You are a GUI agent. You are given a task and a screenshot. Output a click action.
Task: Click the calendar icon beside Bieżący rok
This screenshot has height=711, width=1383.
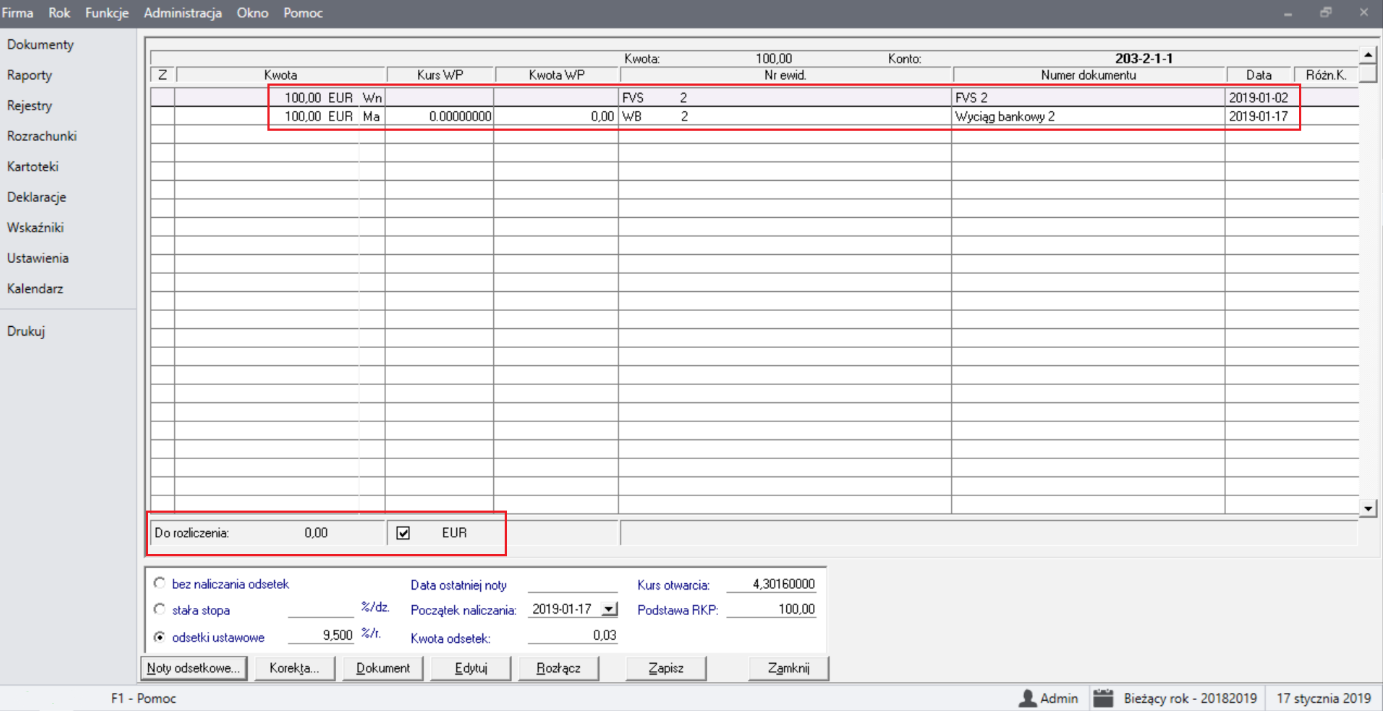click(x=1103, y=698)
